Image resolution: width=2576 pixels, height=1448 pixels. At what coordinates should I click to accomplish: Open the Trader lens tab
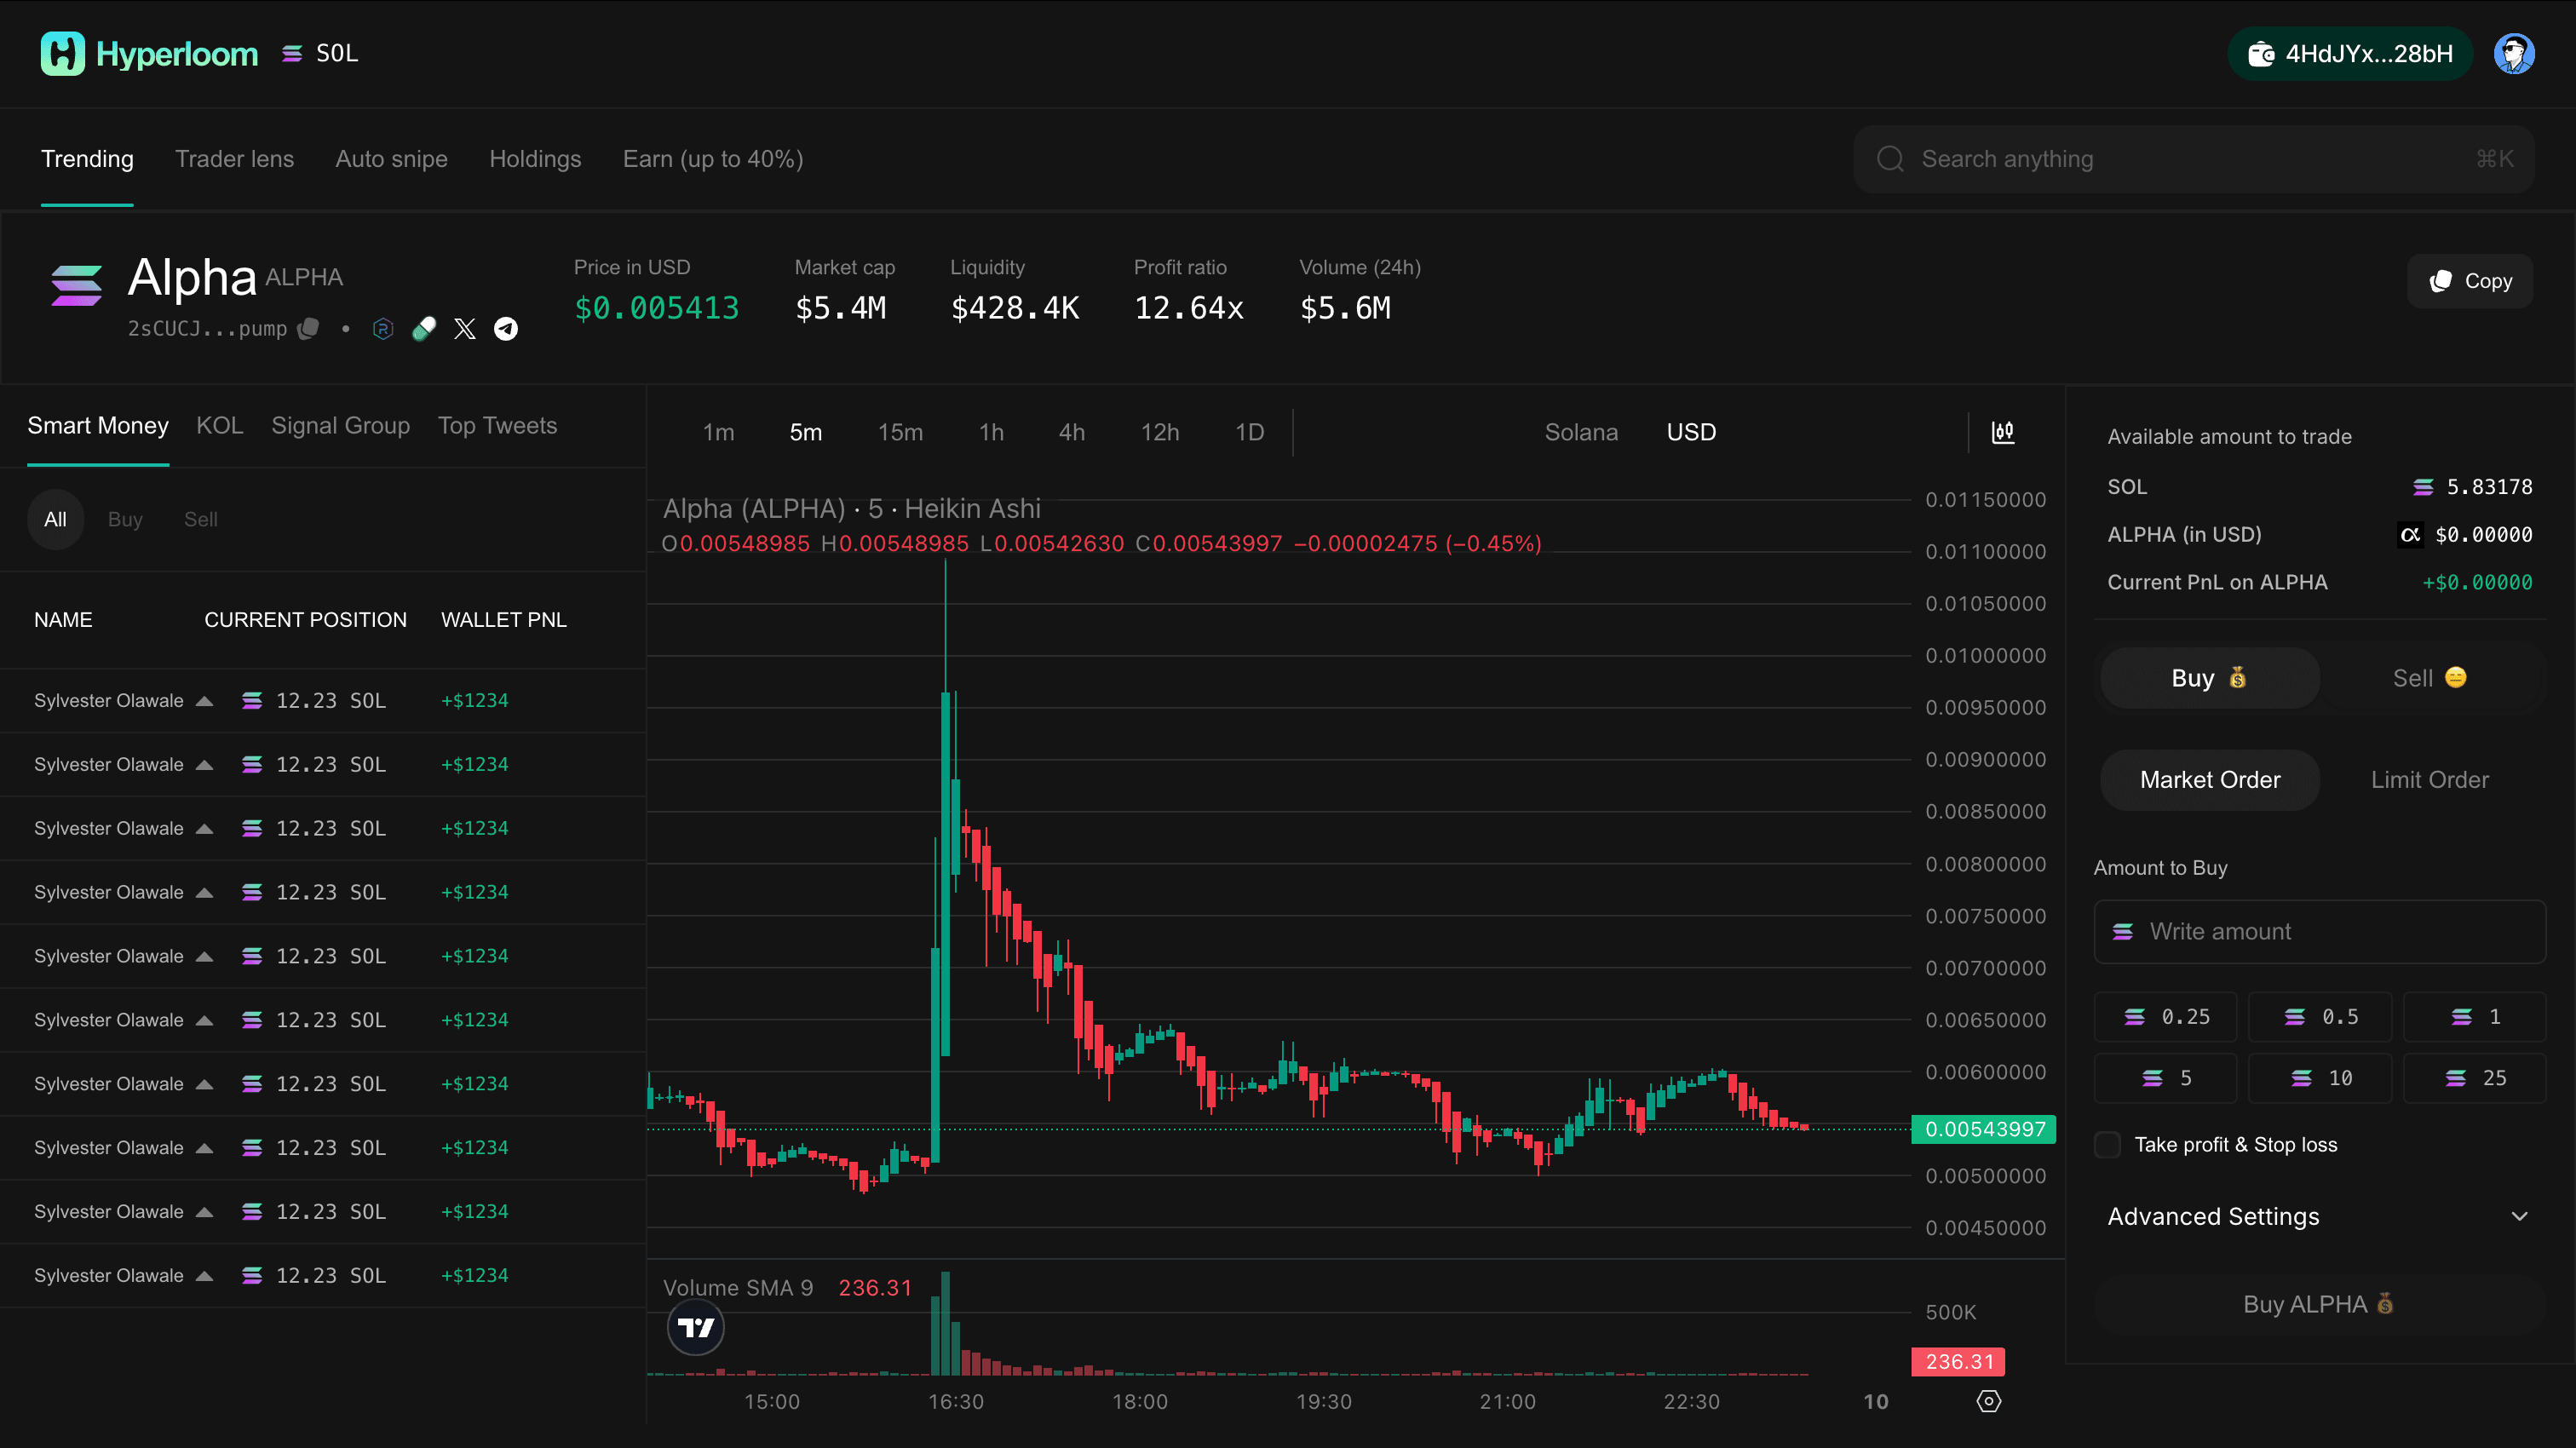(x=234, y=159)
